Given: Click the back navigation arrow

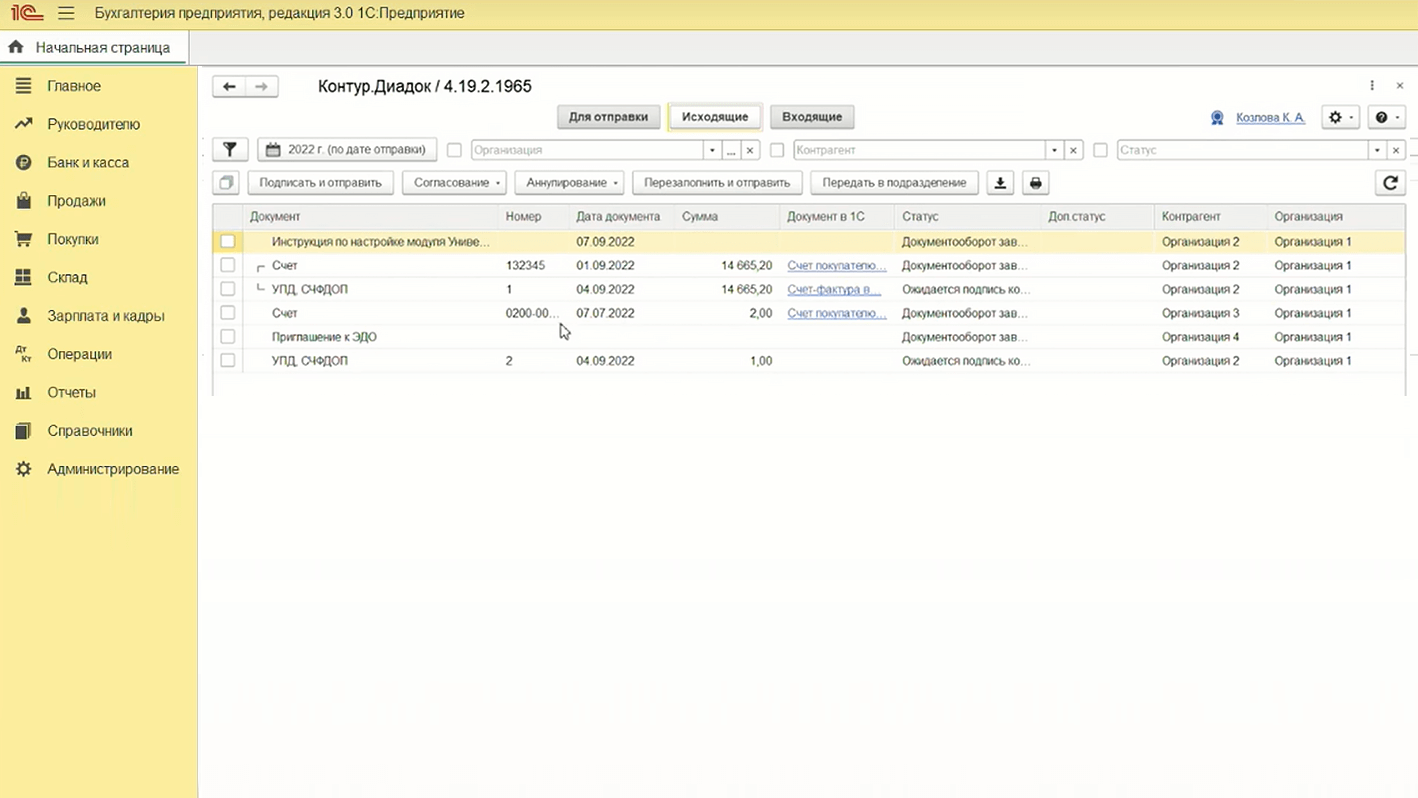Looking at the screenshot, I should point(229,87).
